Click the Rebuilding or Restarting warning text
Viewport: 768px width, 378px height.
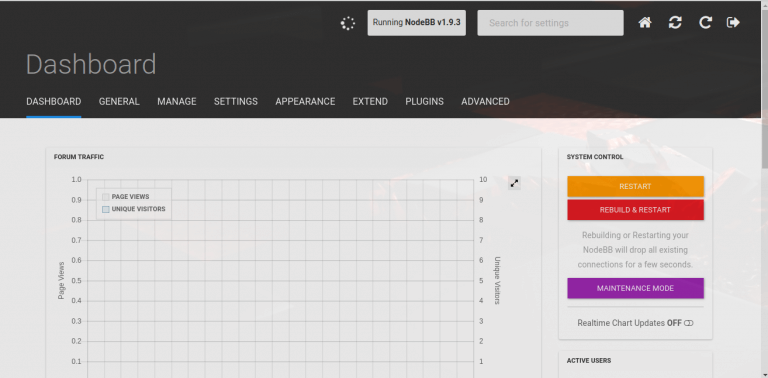(x=635, y=250)
